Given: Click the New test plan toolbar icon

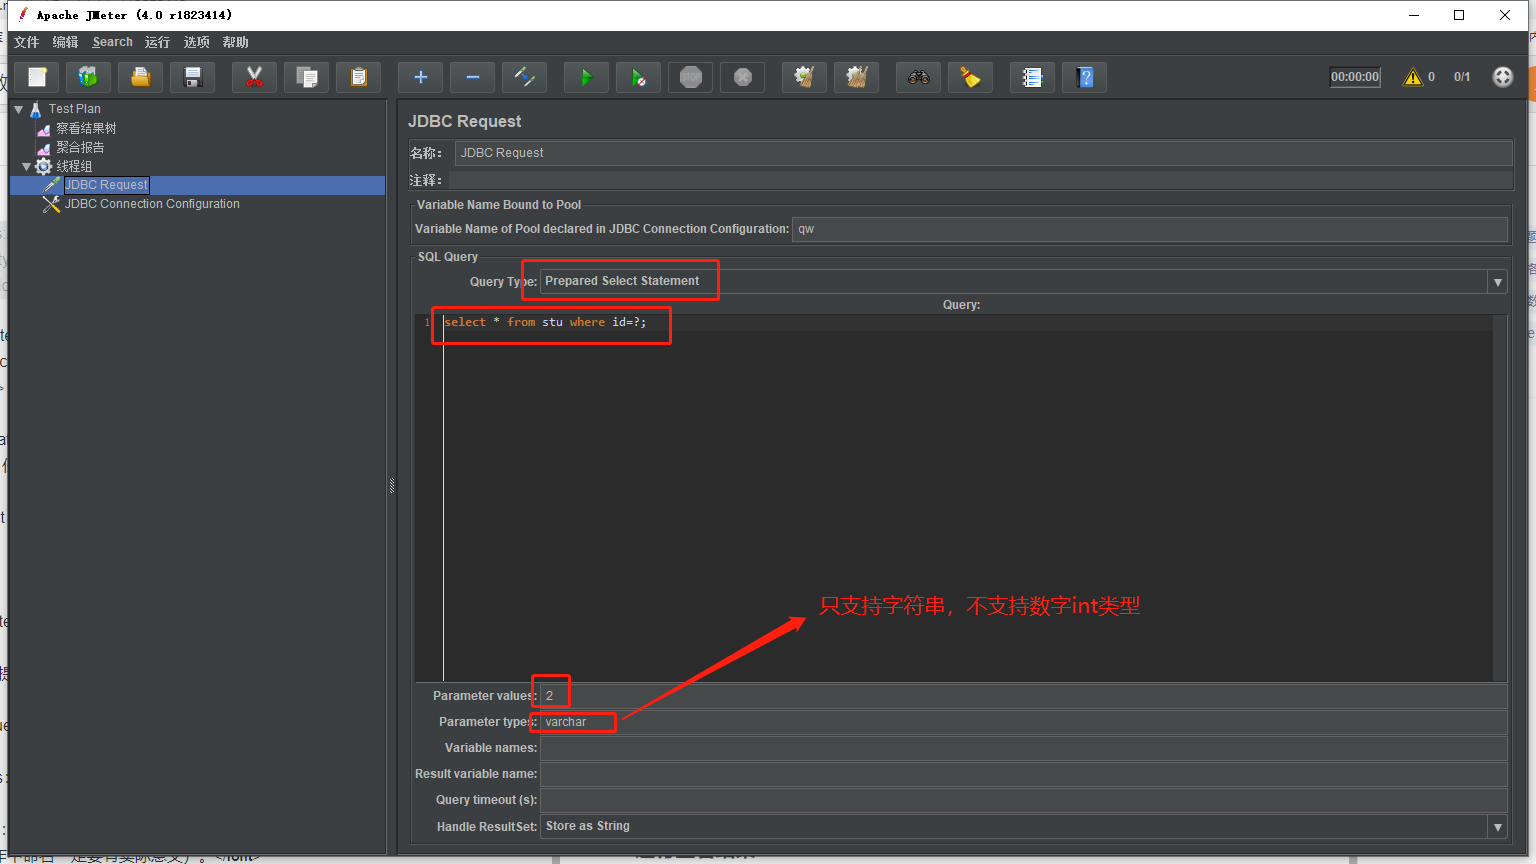Looking at the screenshot, I should (x=37, y=77).
